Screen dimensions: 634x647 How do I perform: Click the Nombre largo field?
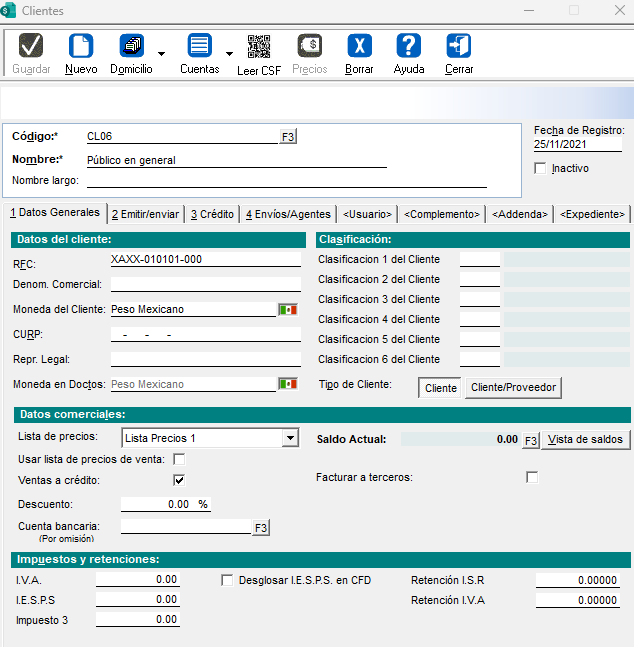(x=287, y=181)
